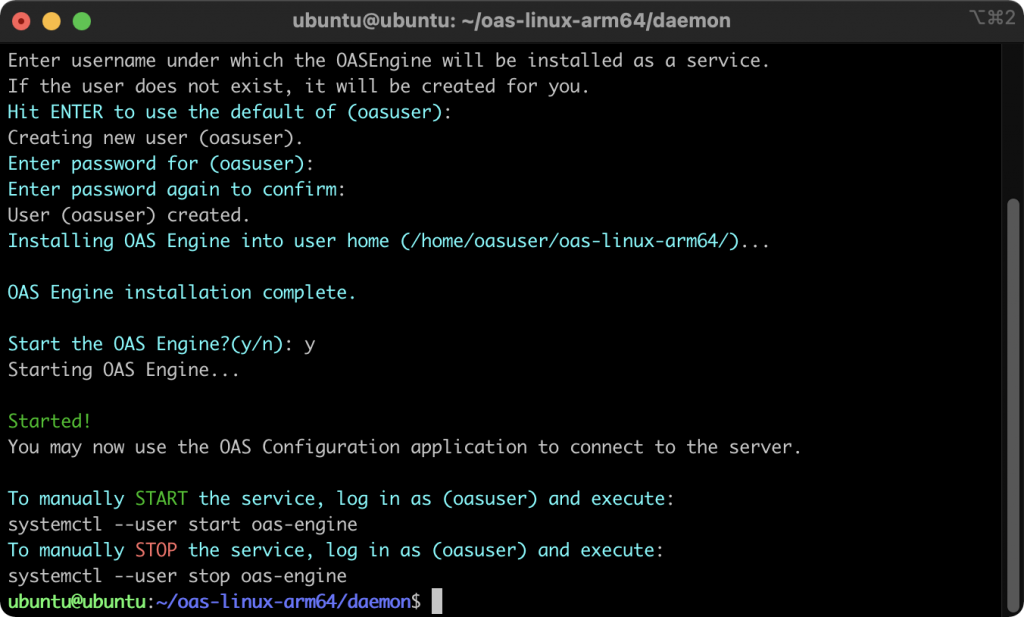1024x617 pixels.
Task: Click the "User (oasuser) created." line
Action: (129, 214)
